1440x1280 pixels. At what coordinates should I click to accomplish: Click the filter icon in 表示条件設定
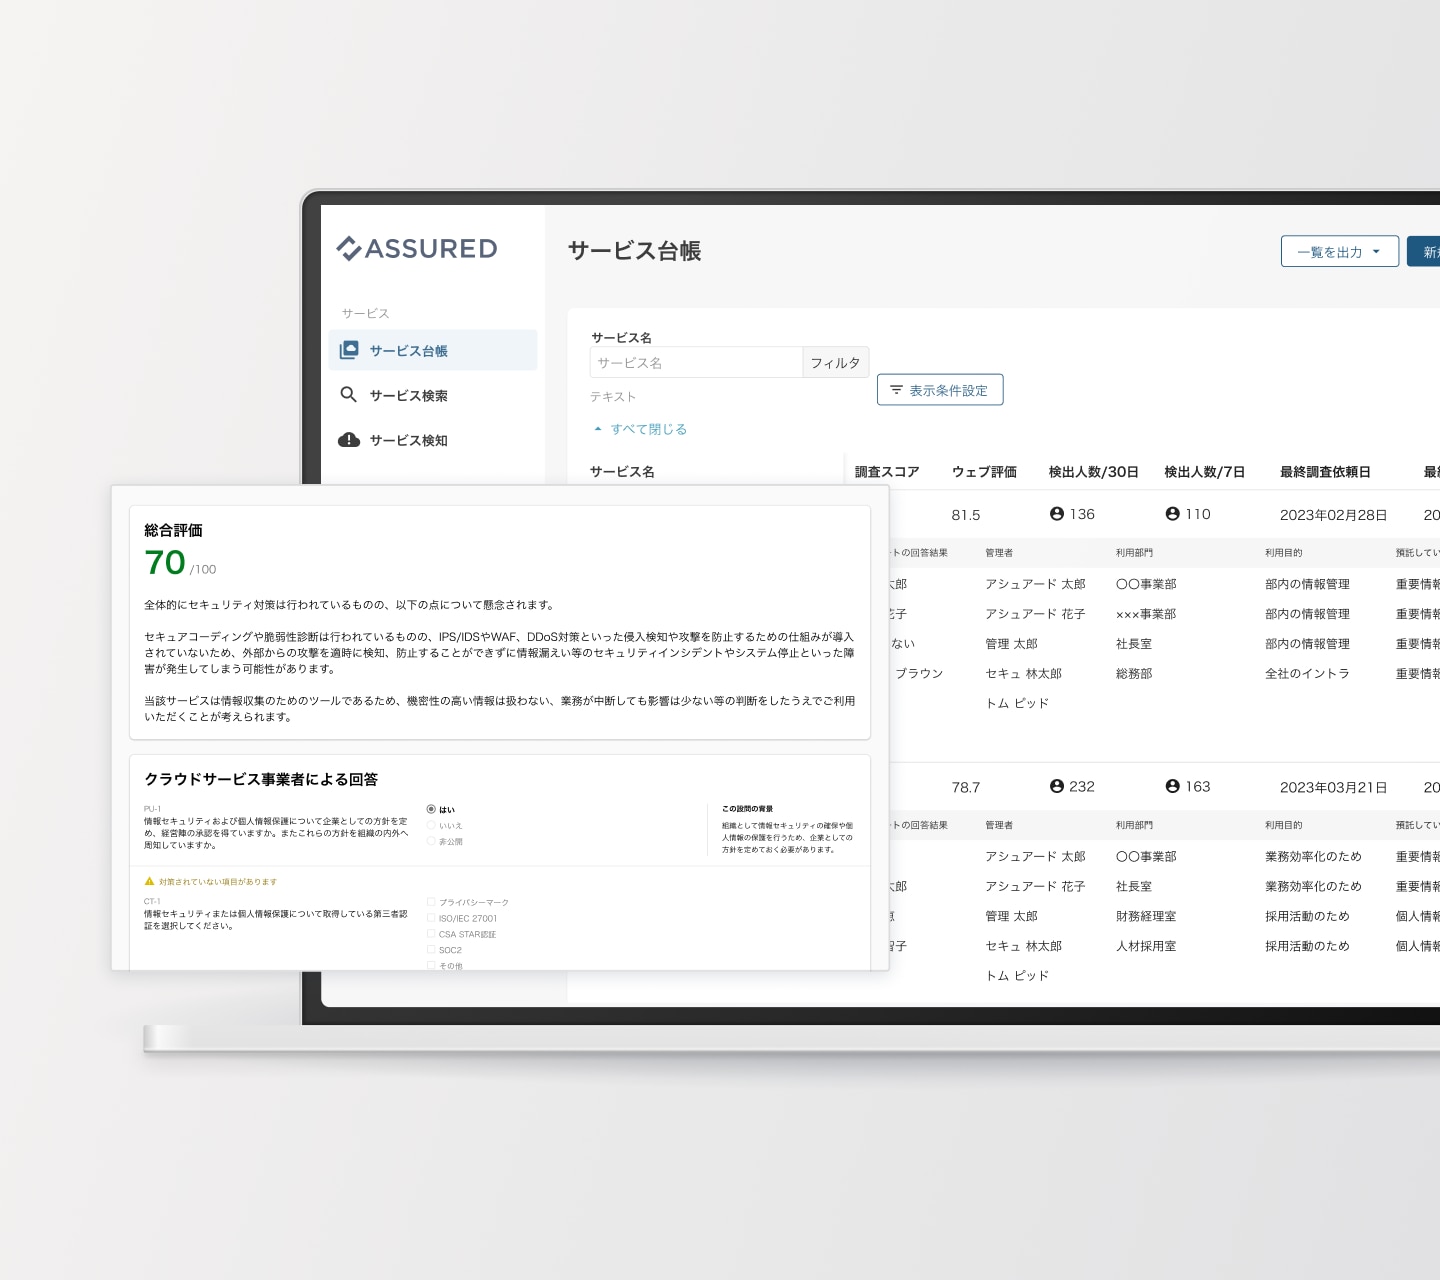pos(896,390)
